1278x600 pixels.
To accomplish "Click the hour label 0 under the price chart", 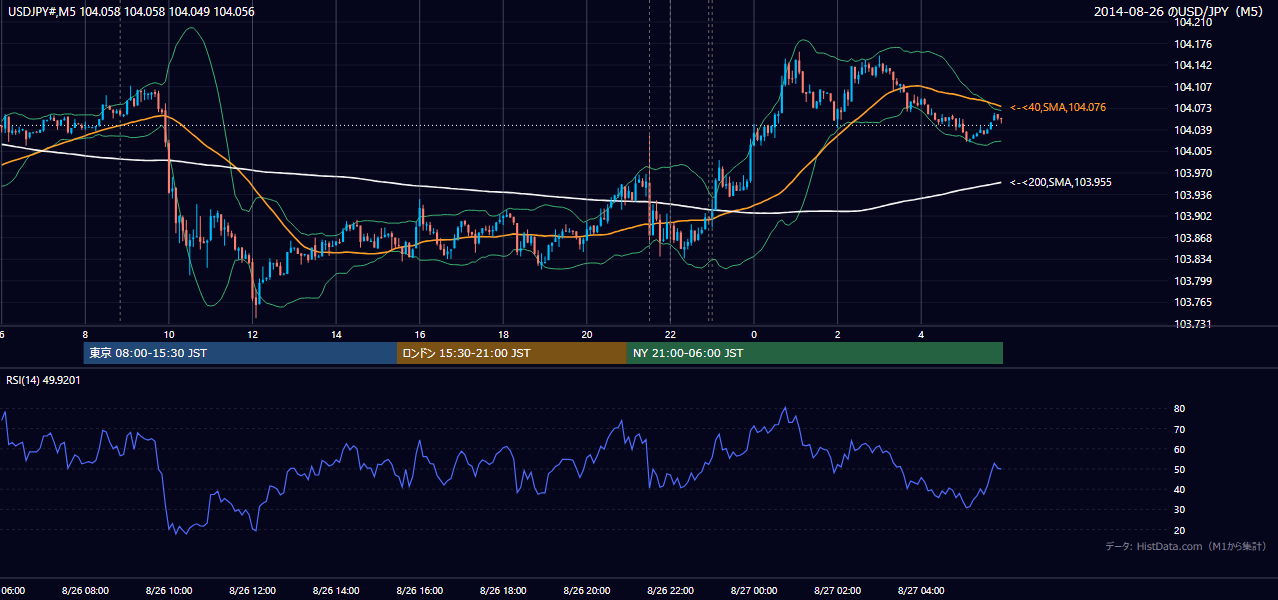I will (754, 335).
